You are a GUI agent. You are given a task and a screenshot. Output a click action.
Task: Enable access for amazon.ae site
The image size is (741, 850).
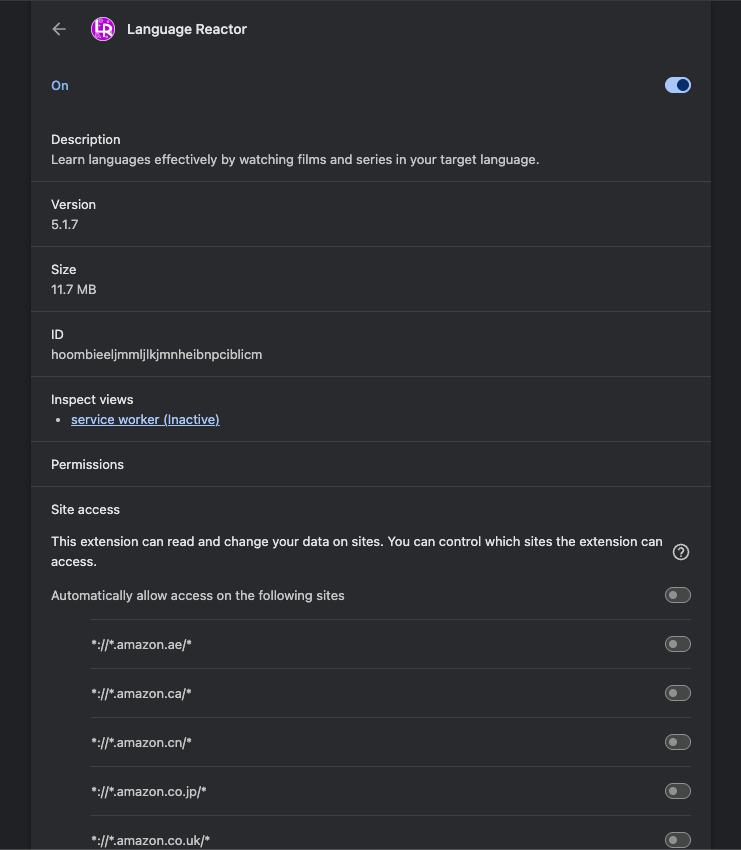(677, 644)
